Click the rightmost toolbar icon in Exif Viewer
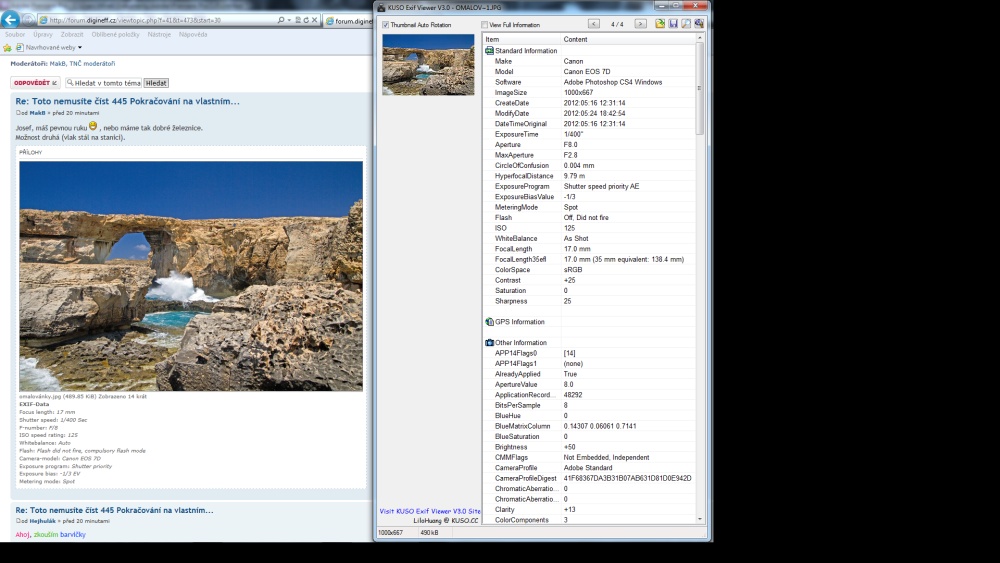1000x563 pixels. (x=699, y=24)
